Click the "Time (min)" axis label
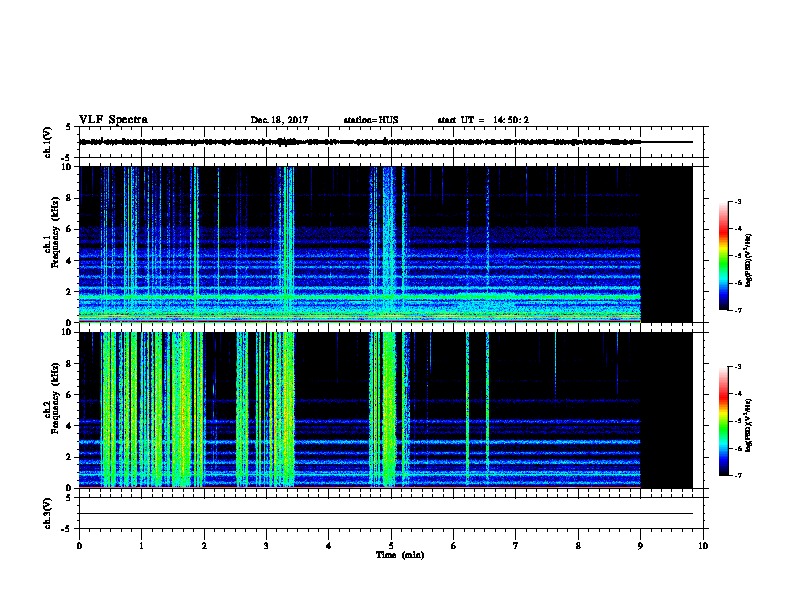792x612 pixels. click(x=400, y=555)
